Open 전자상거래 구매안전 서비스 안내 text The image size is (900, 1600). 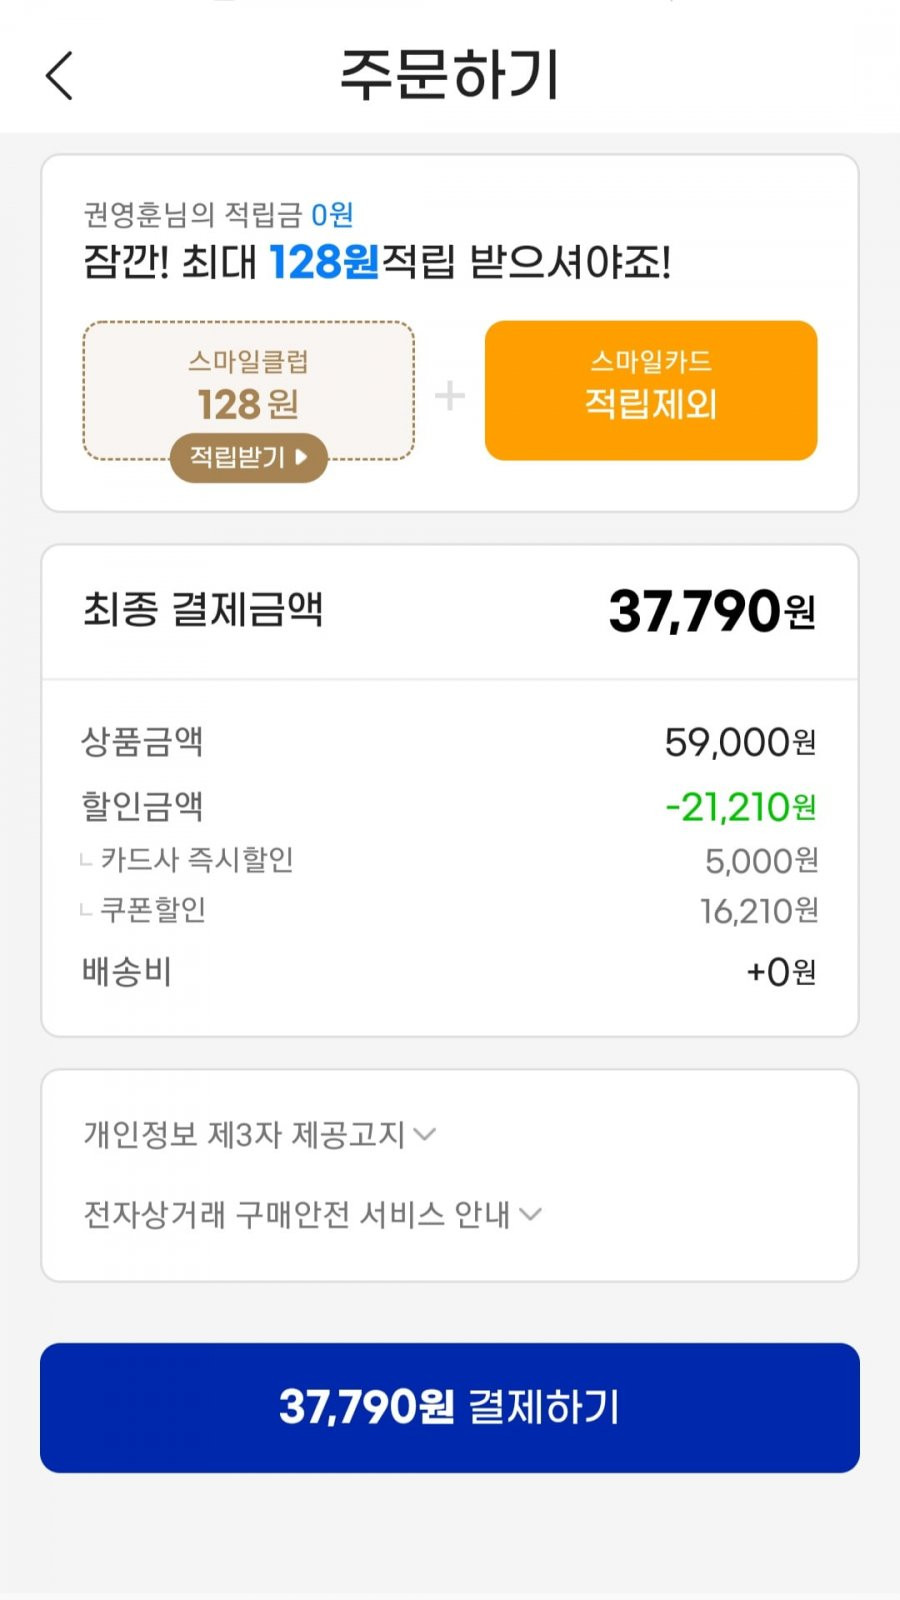[x=297, y=1214]
